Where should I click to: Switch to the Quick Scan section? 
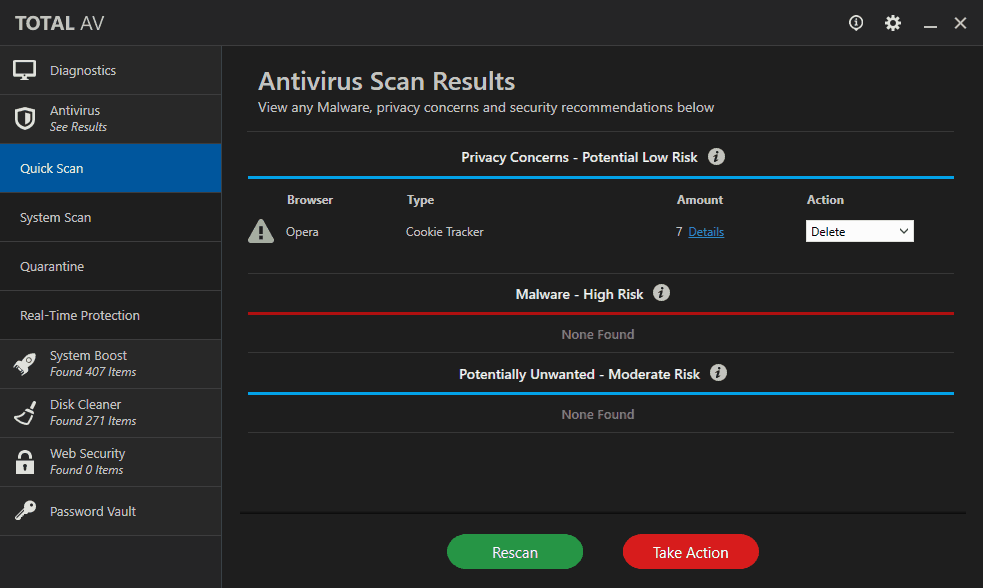click(x=110, y=168)
